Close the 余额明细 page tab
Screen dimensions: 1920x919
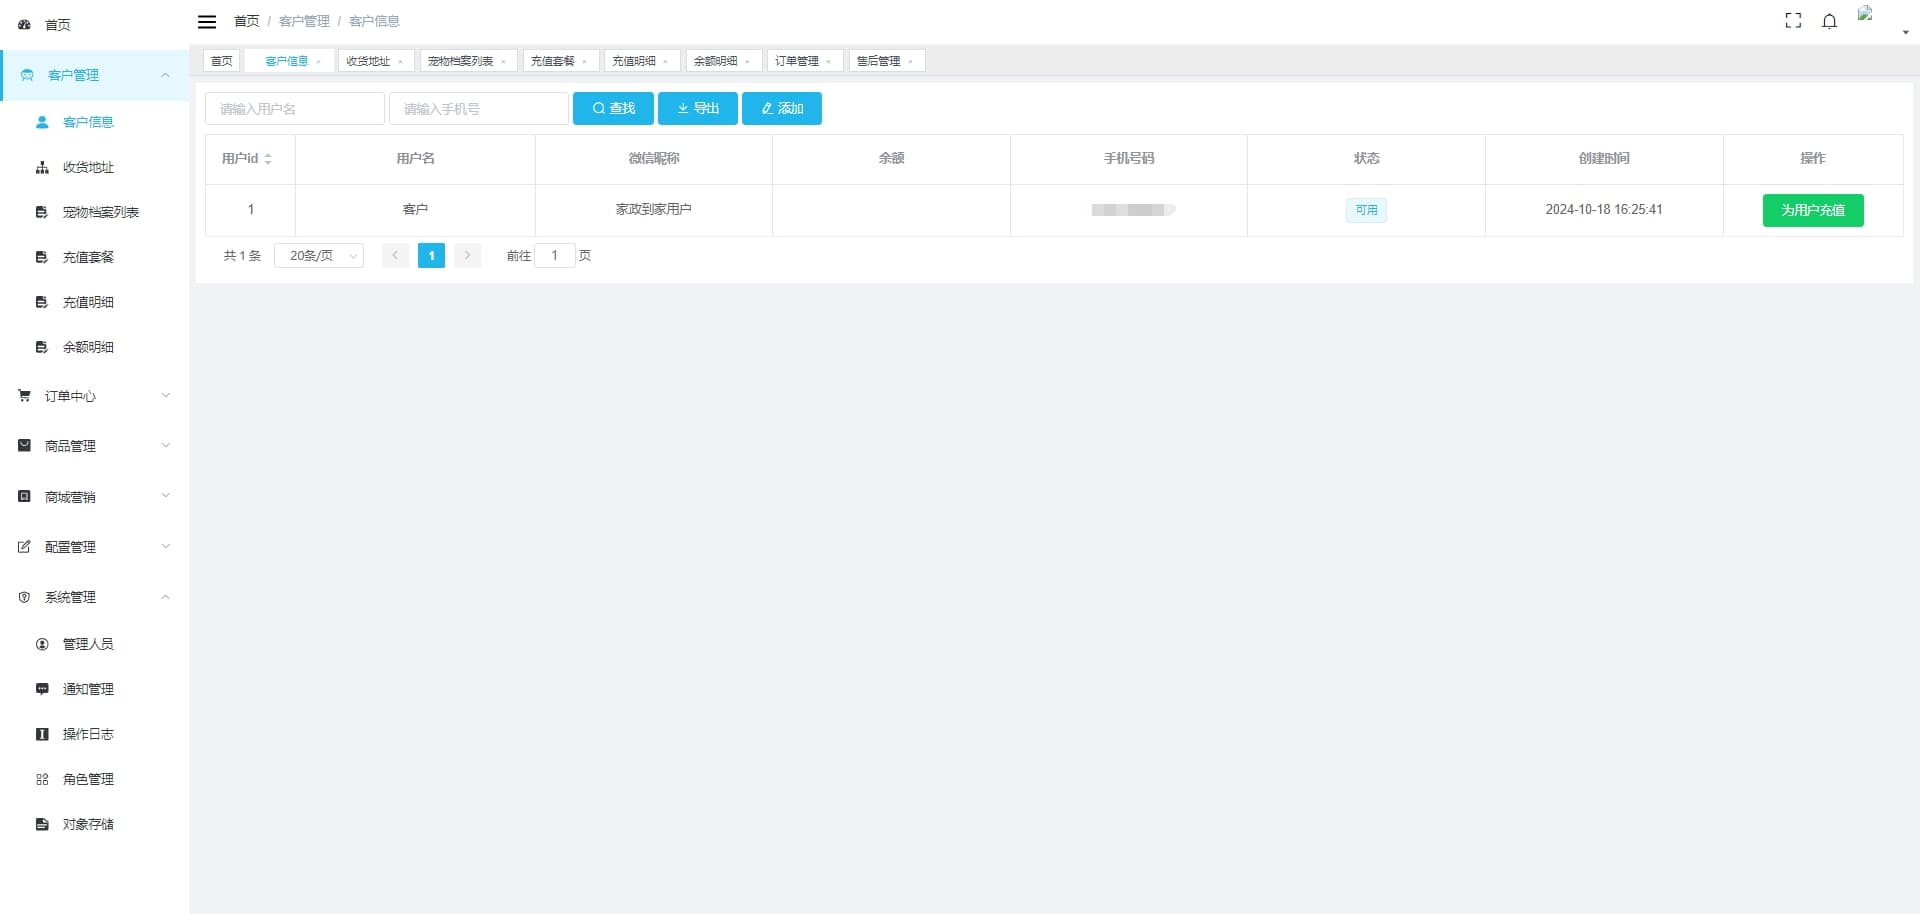pos(748,62)
